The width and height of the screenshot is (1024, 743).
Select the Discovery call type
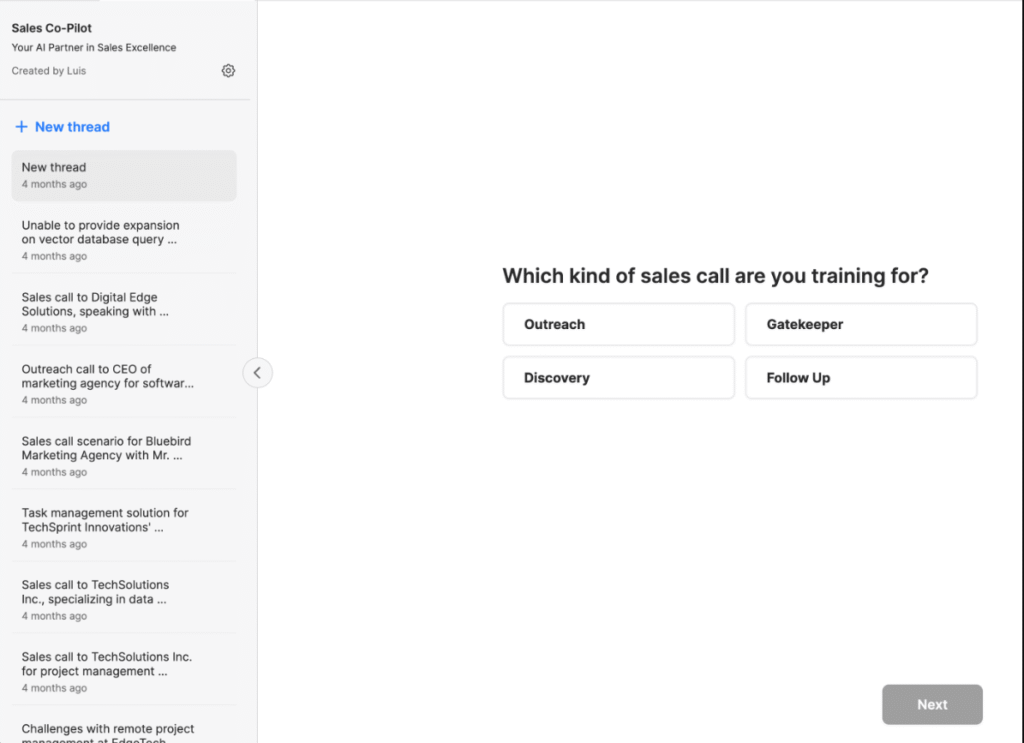coord(618,377)
